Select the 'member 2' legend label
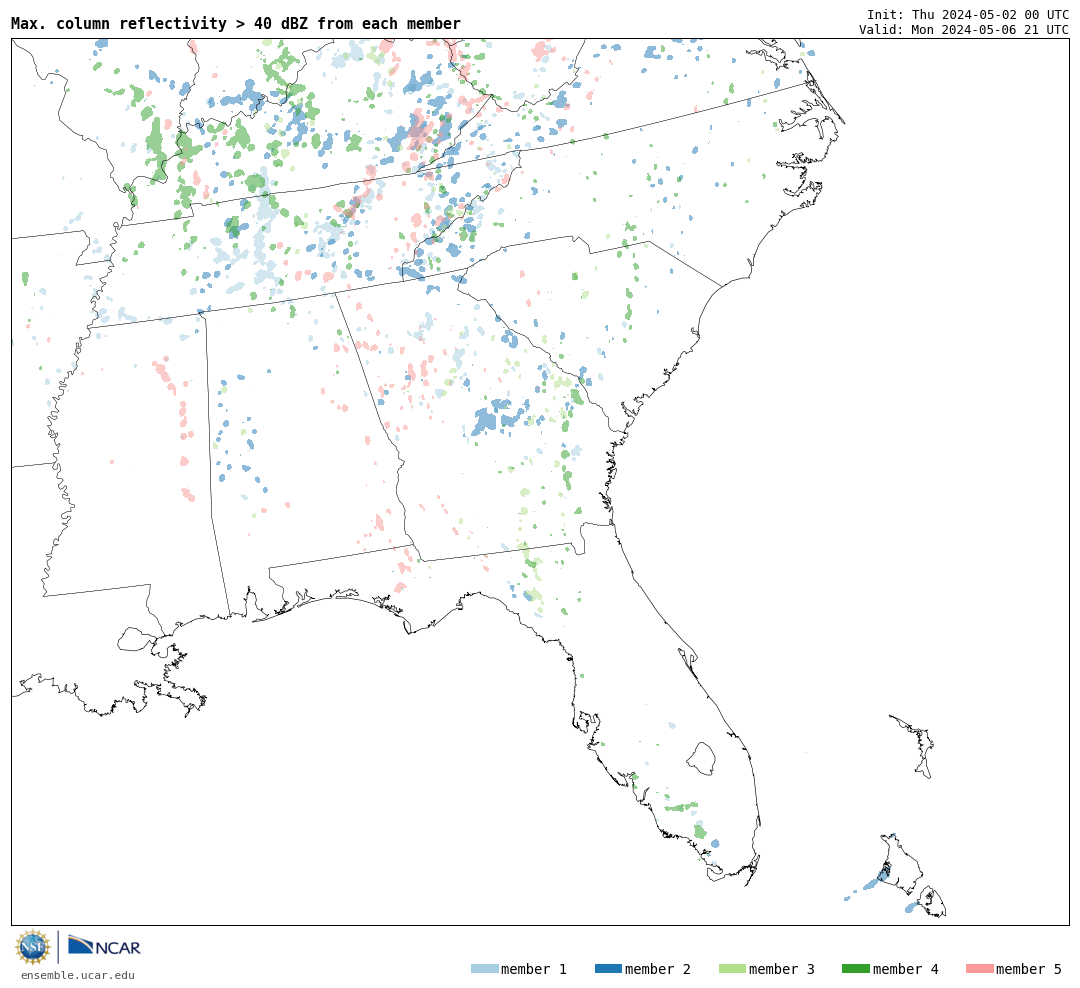 (x=658, y=969)
